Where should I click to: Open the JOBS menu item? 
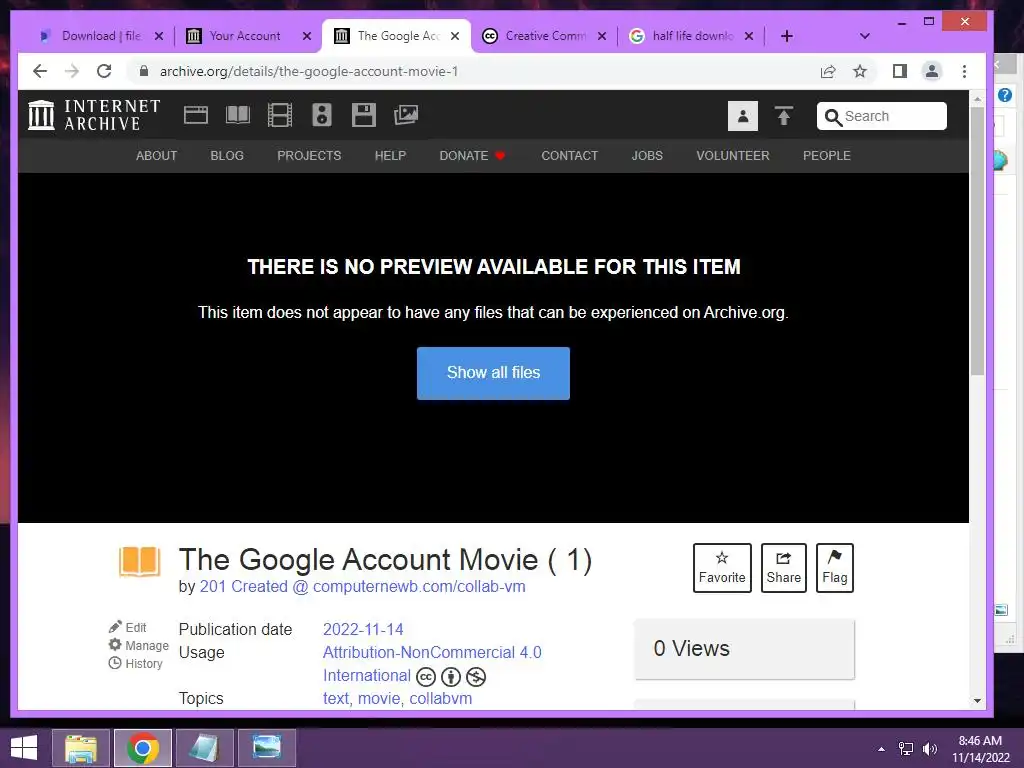pos(647,155)
